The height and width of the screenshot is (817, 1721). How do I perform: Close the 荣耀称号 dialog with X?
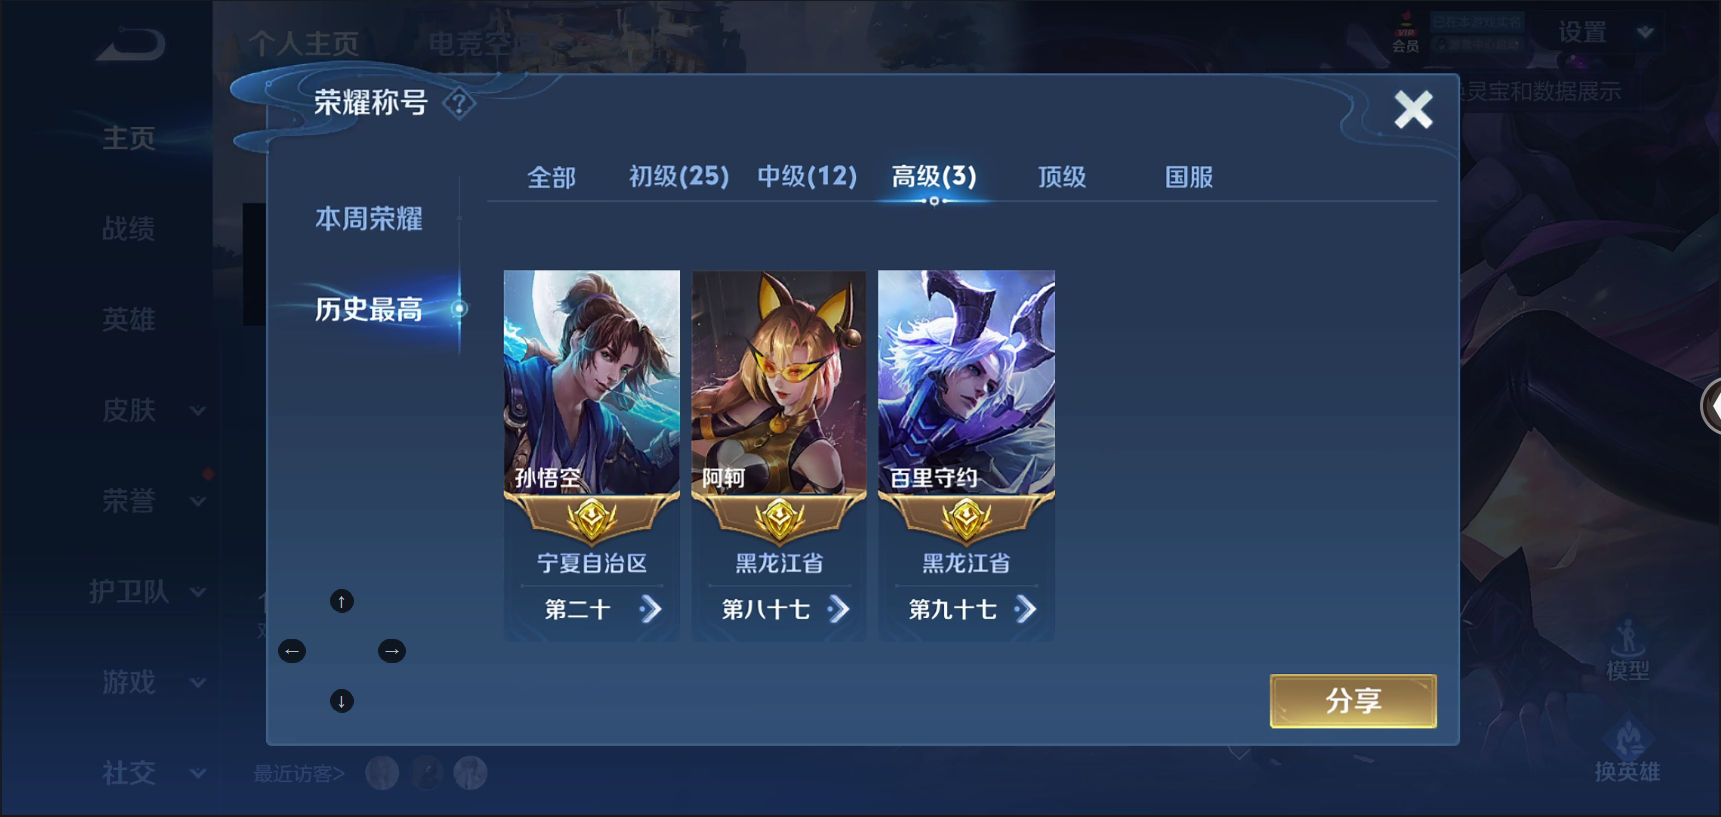[1414, 109]
